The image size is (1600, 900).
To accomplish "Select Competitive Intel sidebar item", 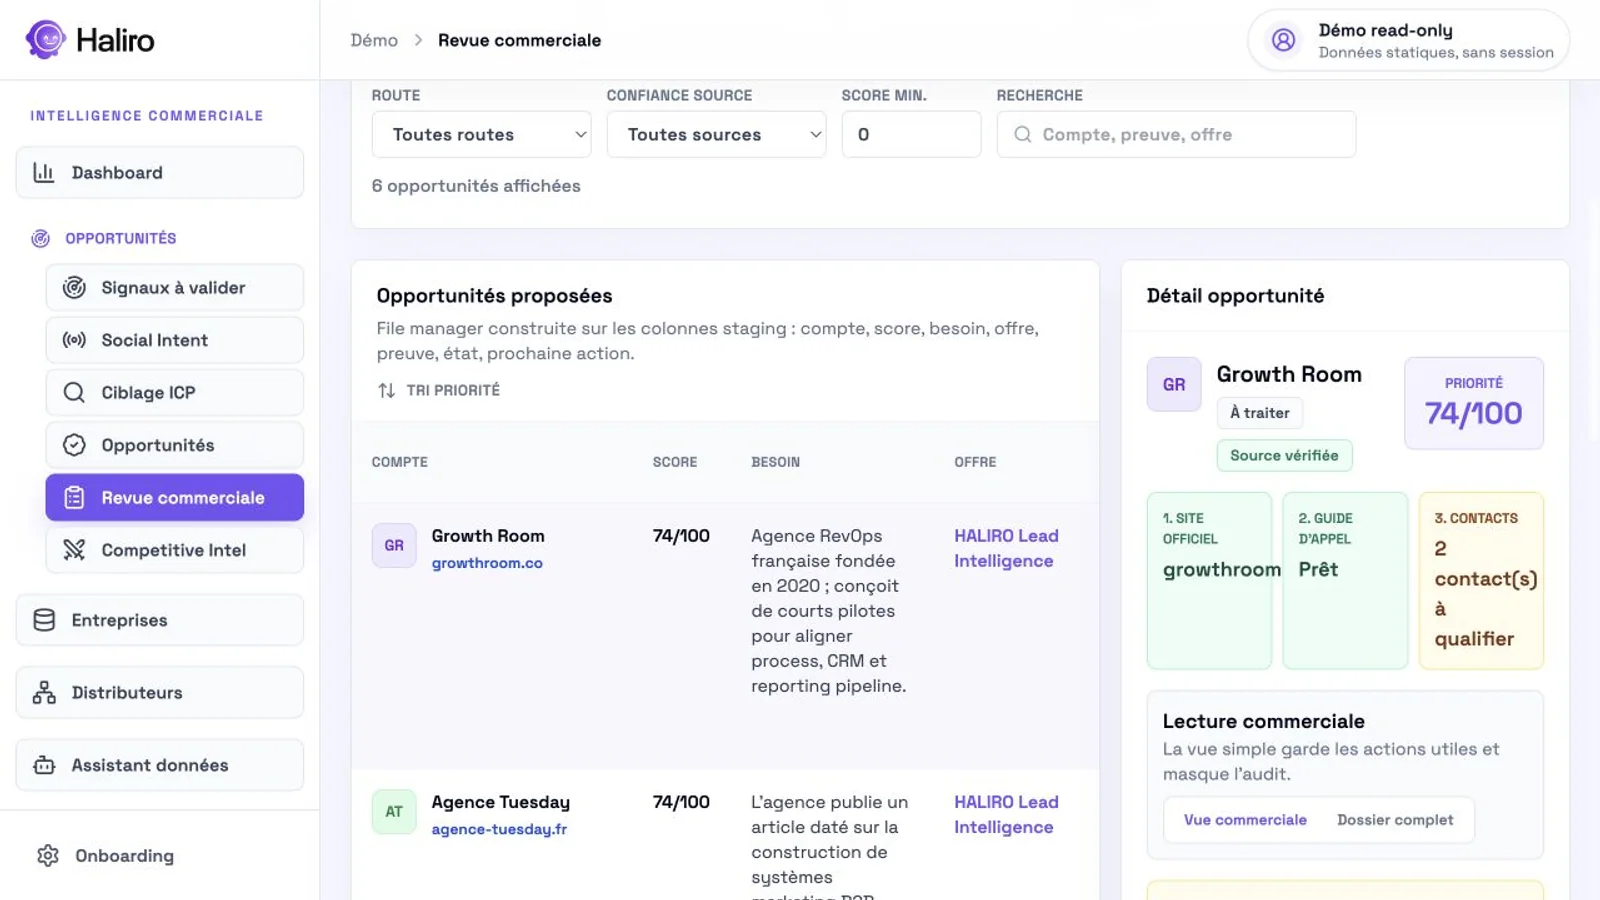I will tap(175, 550).
